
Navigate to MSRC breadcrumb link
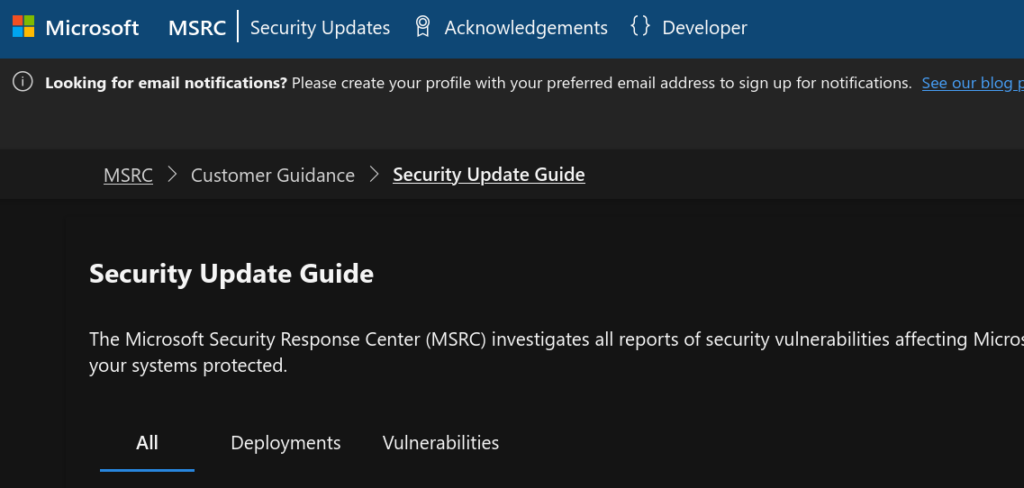(x=128, y=175)
